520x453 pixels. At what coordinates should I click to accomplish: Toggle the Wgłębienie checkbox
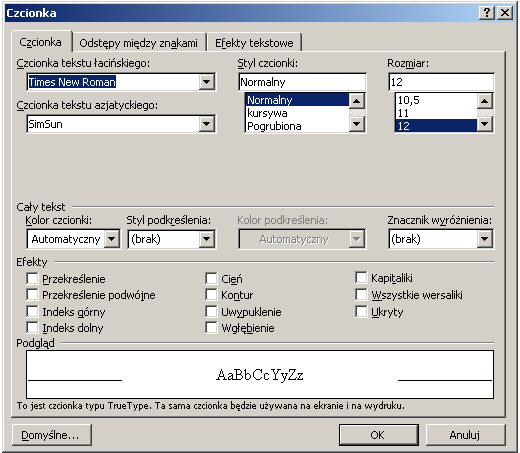click(211, 328)
